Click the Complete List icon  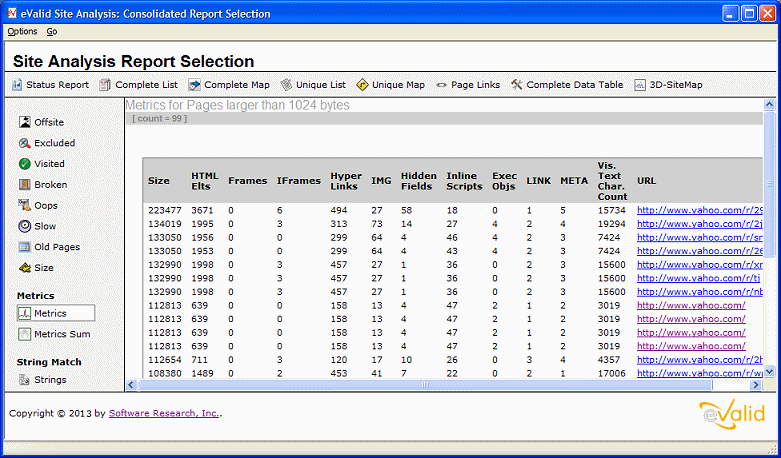pos(105,85)
